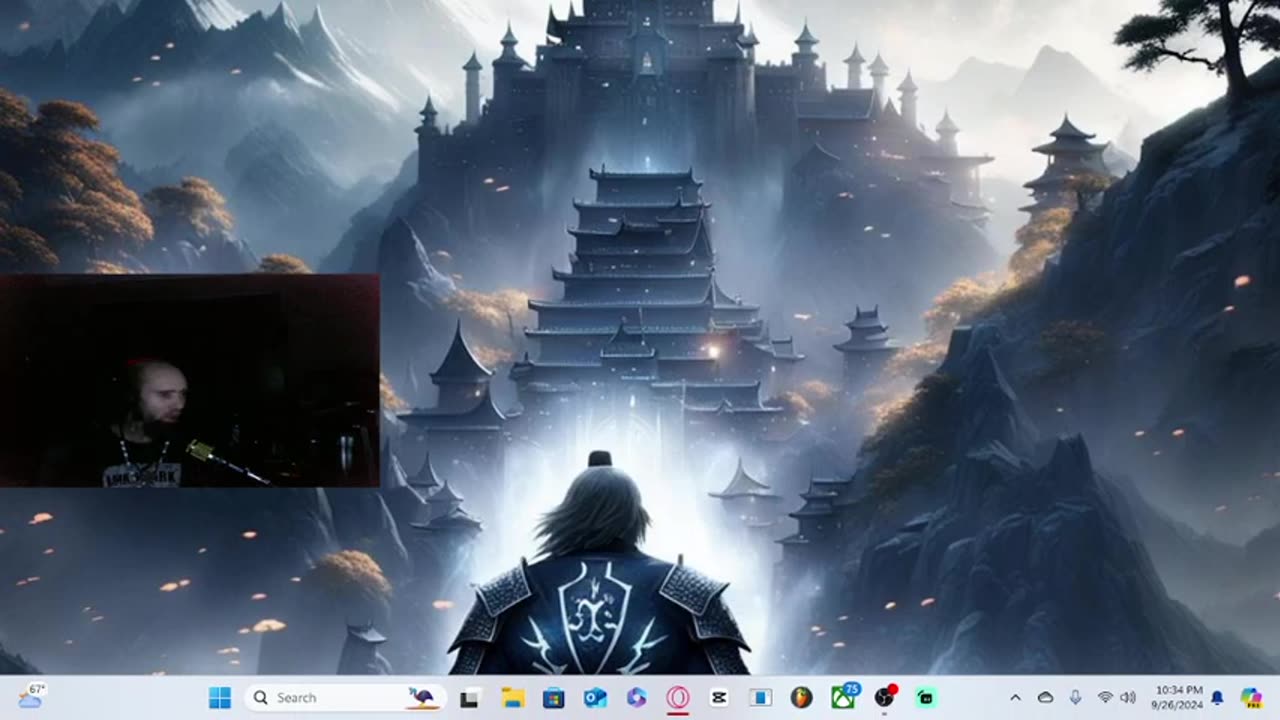The width and height of the screenshot is (1280, 720).
Task: Open Copilot preview icon at taskbar end
Action: (x=1251, y=698)
